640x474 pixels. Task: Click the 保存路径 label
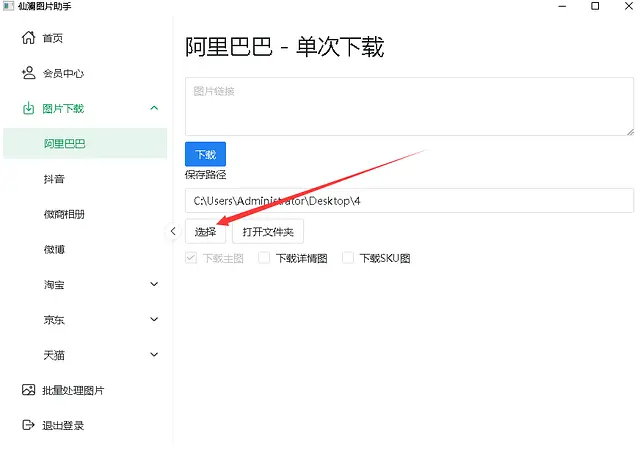click(x=205, y=175)
